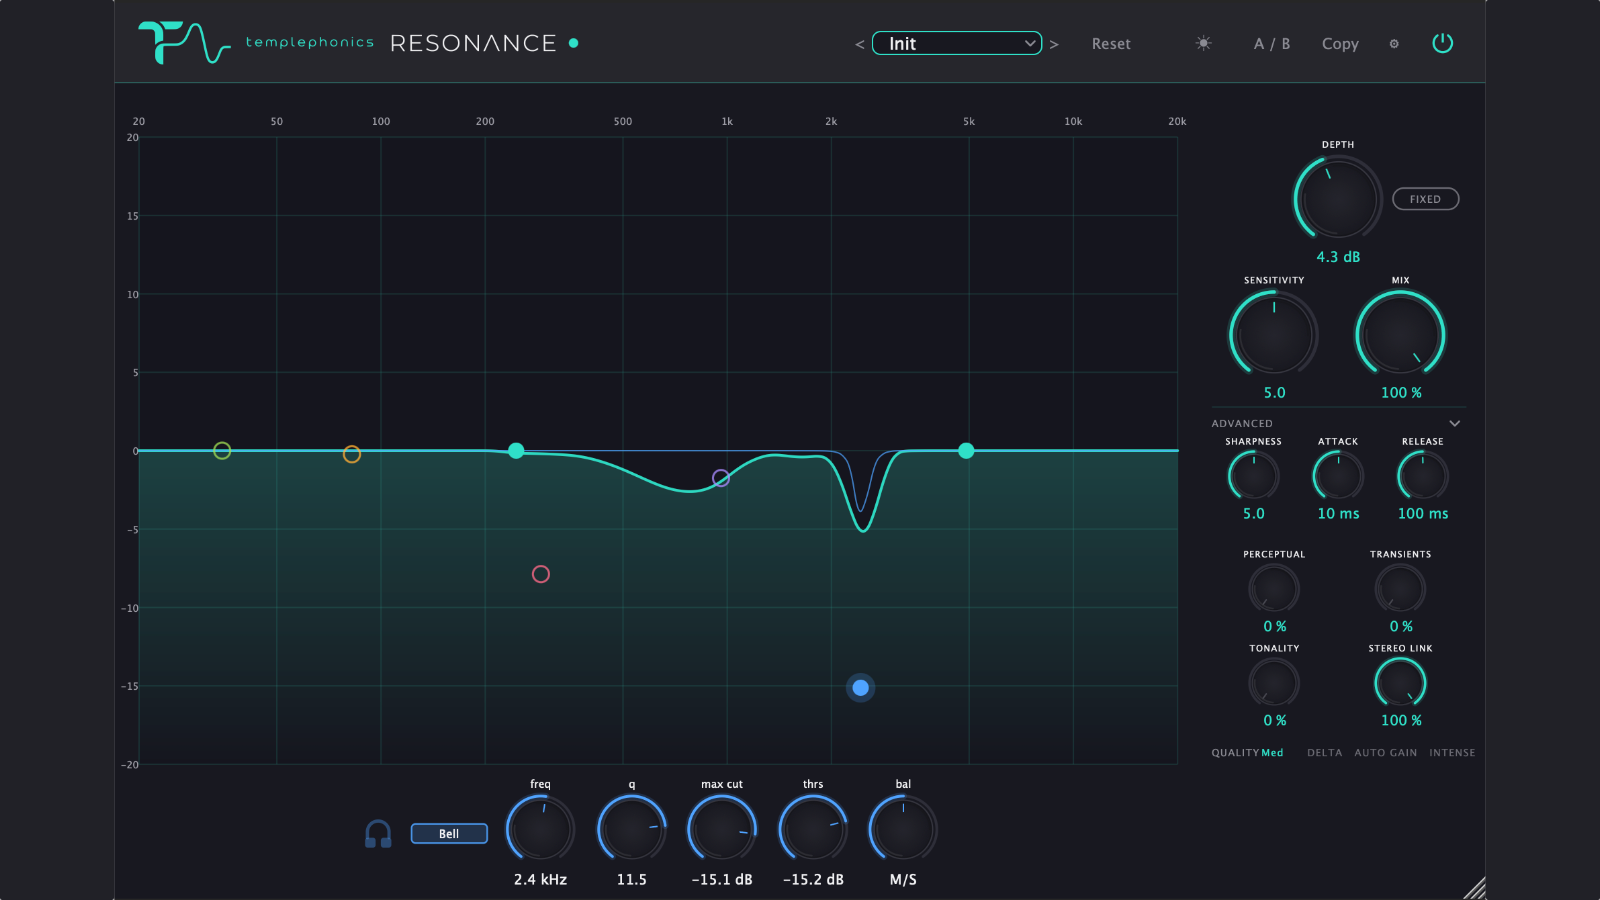Select the teal node near 5k

point(966,451)
